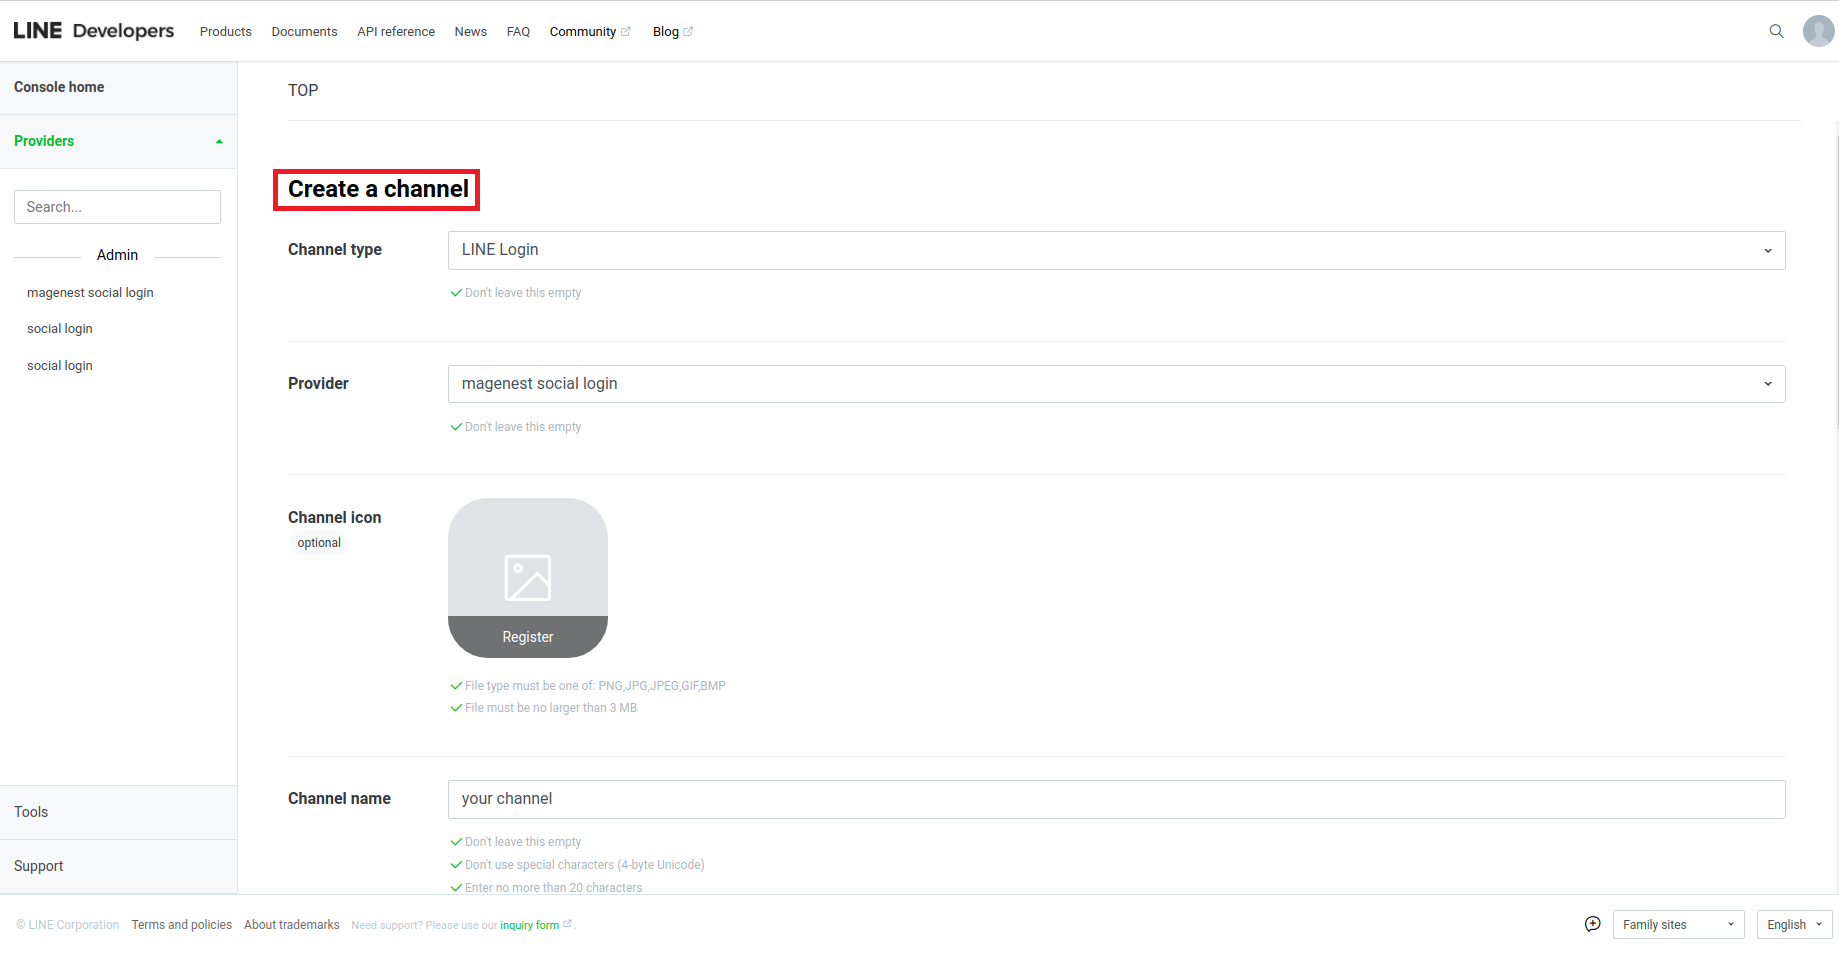Open Terms and policies link
The image size is (1839, 954).
182,925
